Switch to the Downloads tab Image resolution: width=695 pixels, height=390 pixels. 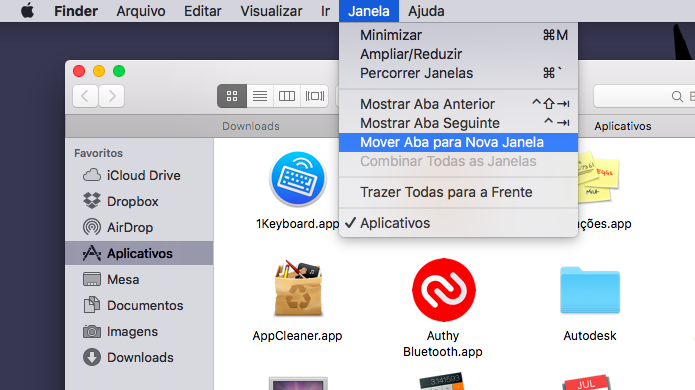click(250, 126)
